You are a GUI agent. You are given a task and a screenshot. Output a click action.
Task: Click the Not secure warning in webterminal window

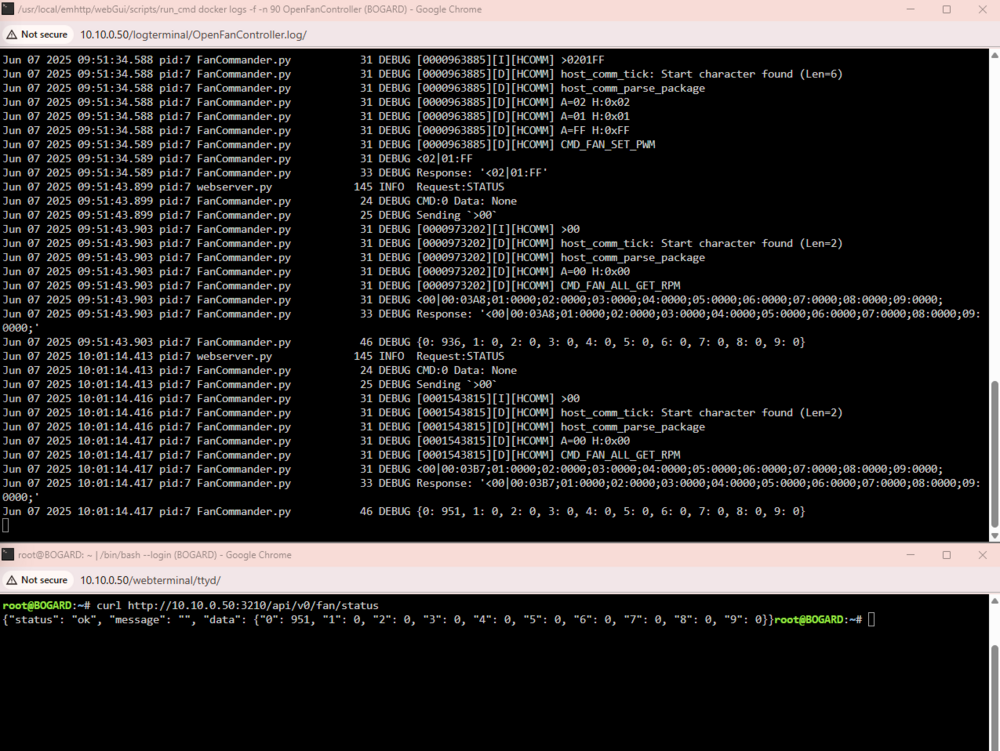click(x=37, y=580)
